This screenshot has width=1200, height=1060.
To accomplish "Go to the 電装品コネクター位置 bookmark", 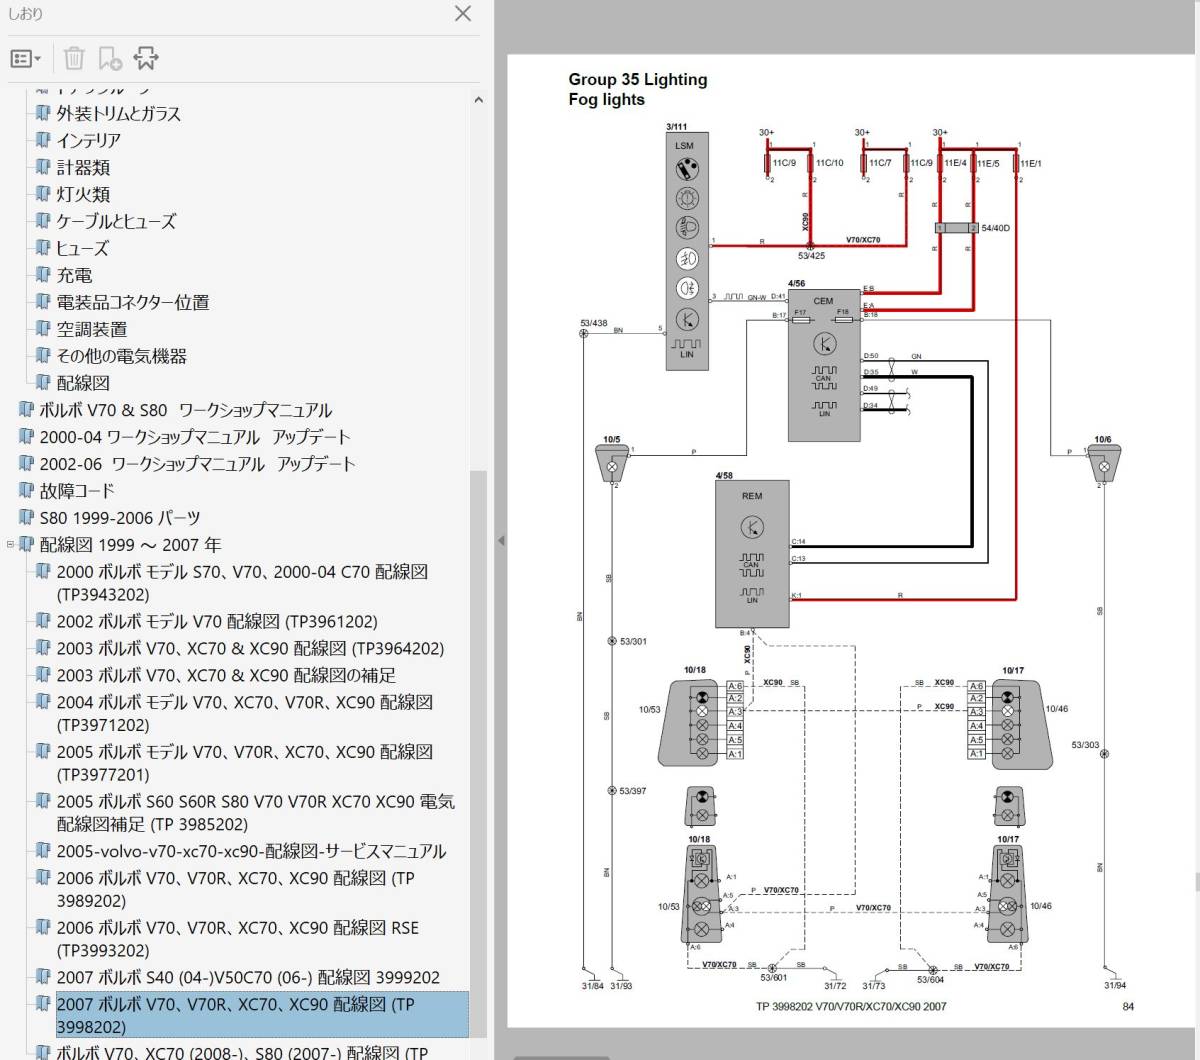I will click(132, 302).
